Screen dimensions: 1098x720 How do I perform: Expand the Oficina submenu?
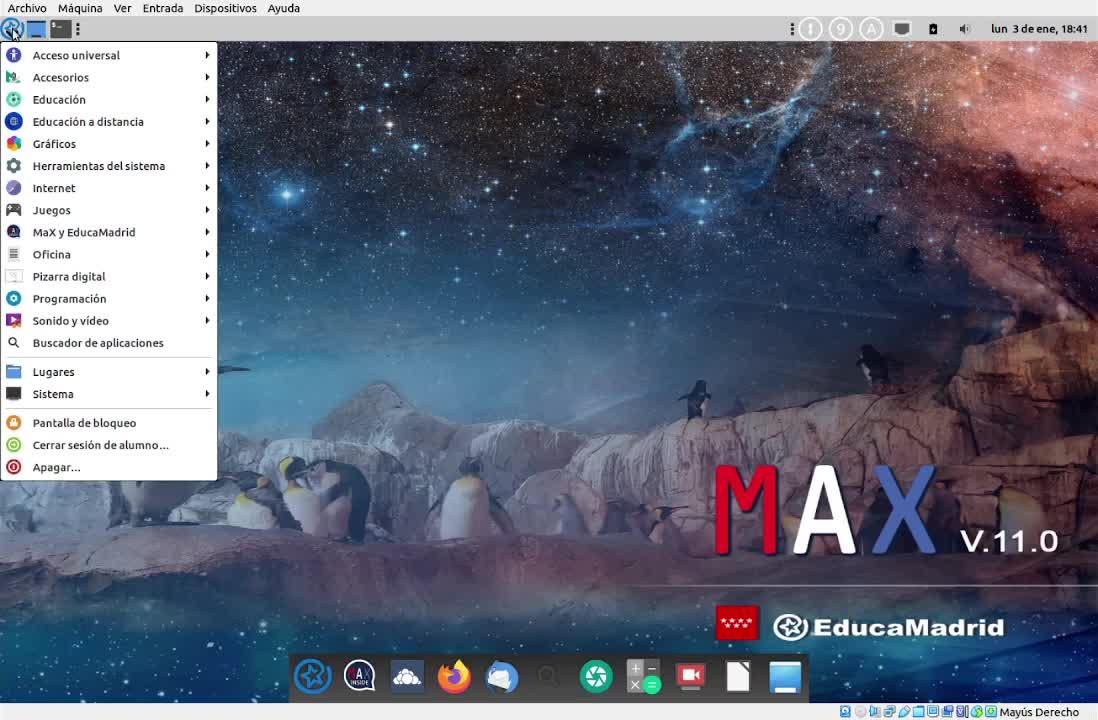click(109, 254)
